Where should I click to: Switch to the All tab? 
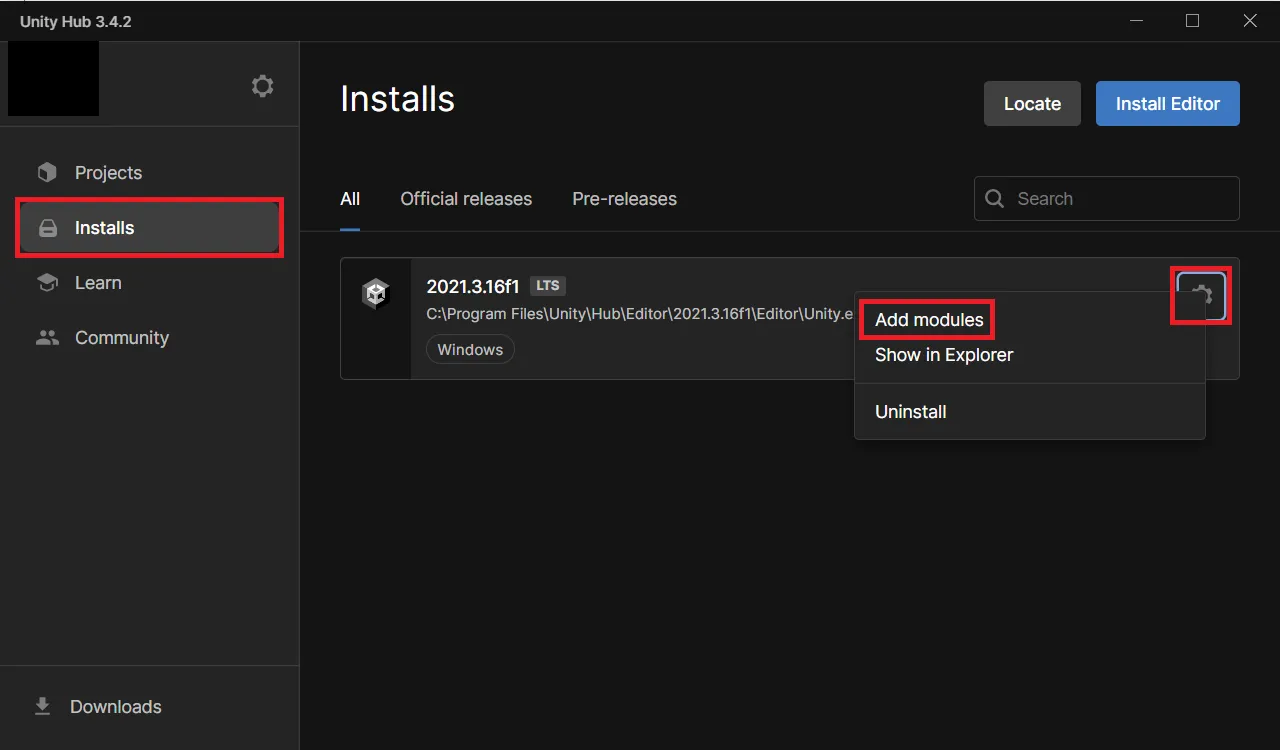[350, 199]
